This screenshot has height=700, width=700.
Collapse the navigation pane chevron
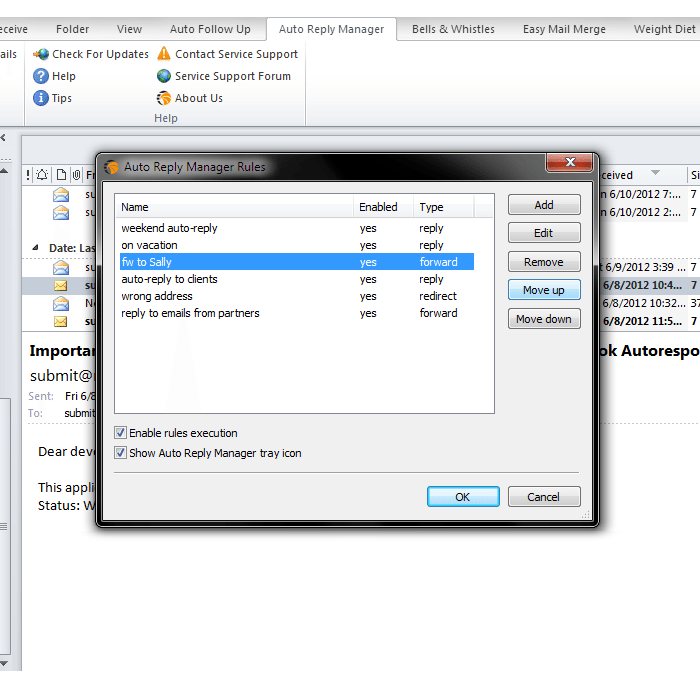tap(3, 138)
